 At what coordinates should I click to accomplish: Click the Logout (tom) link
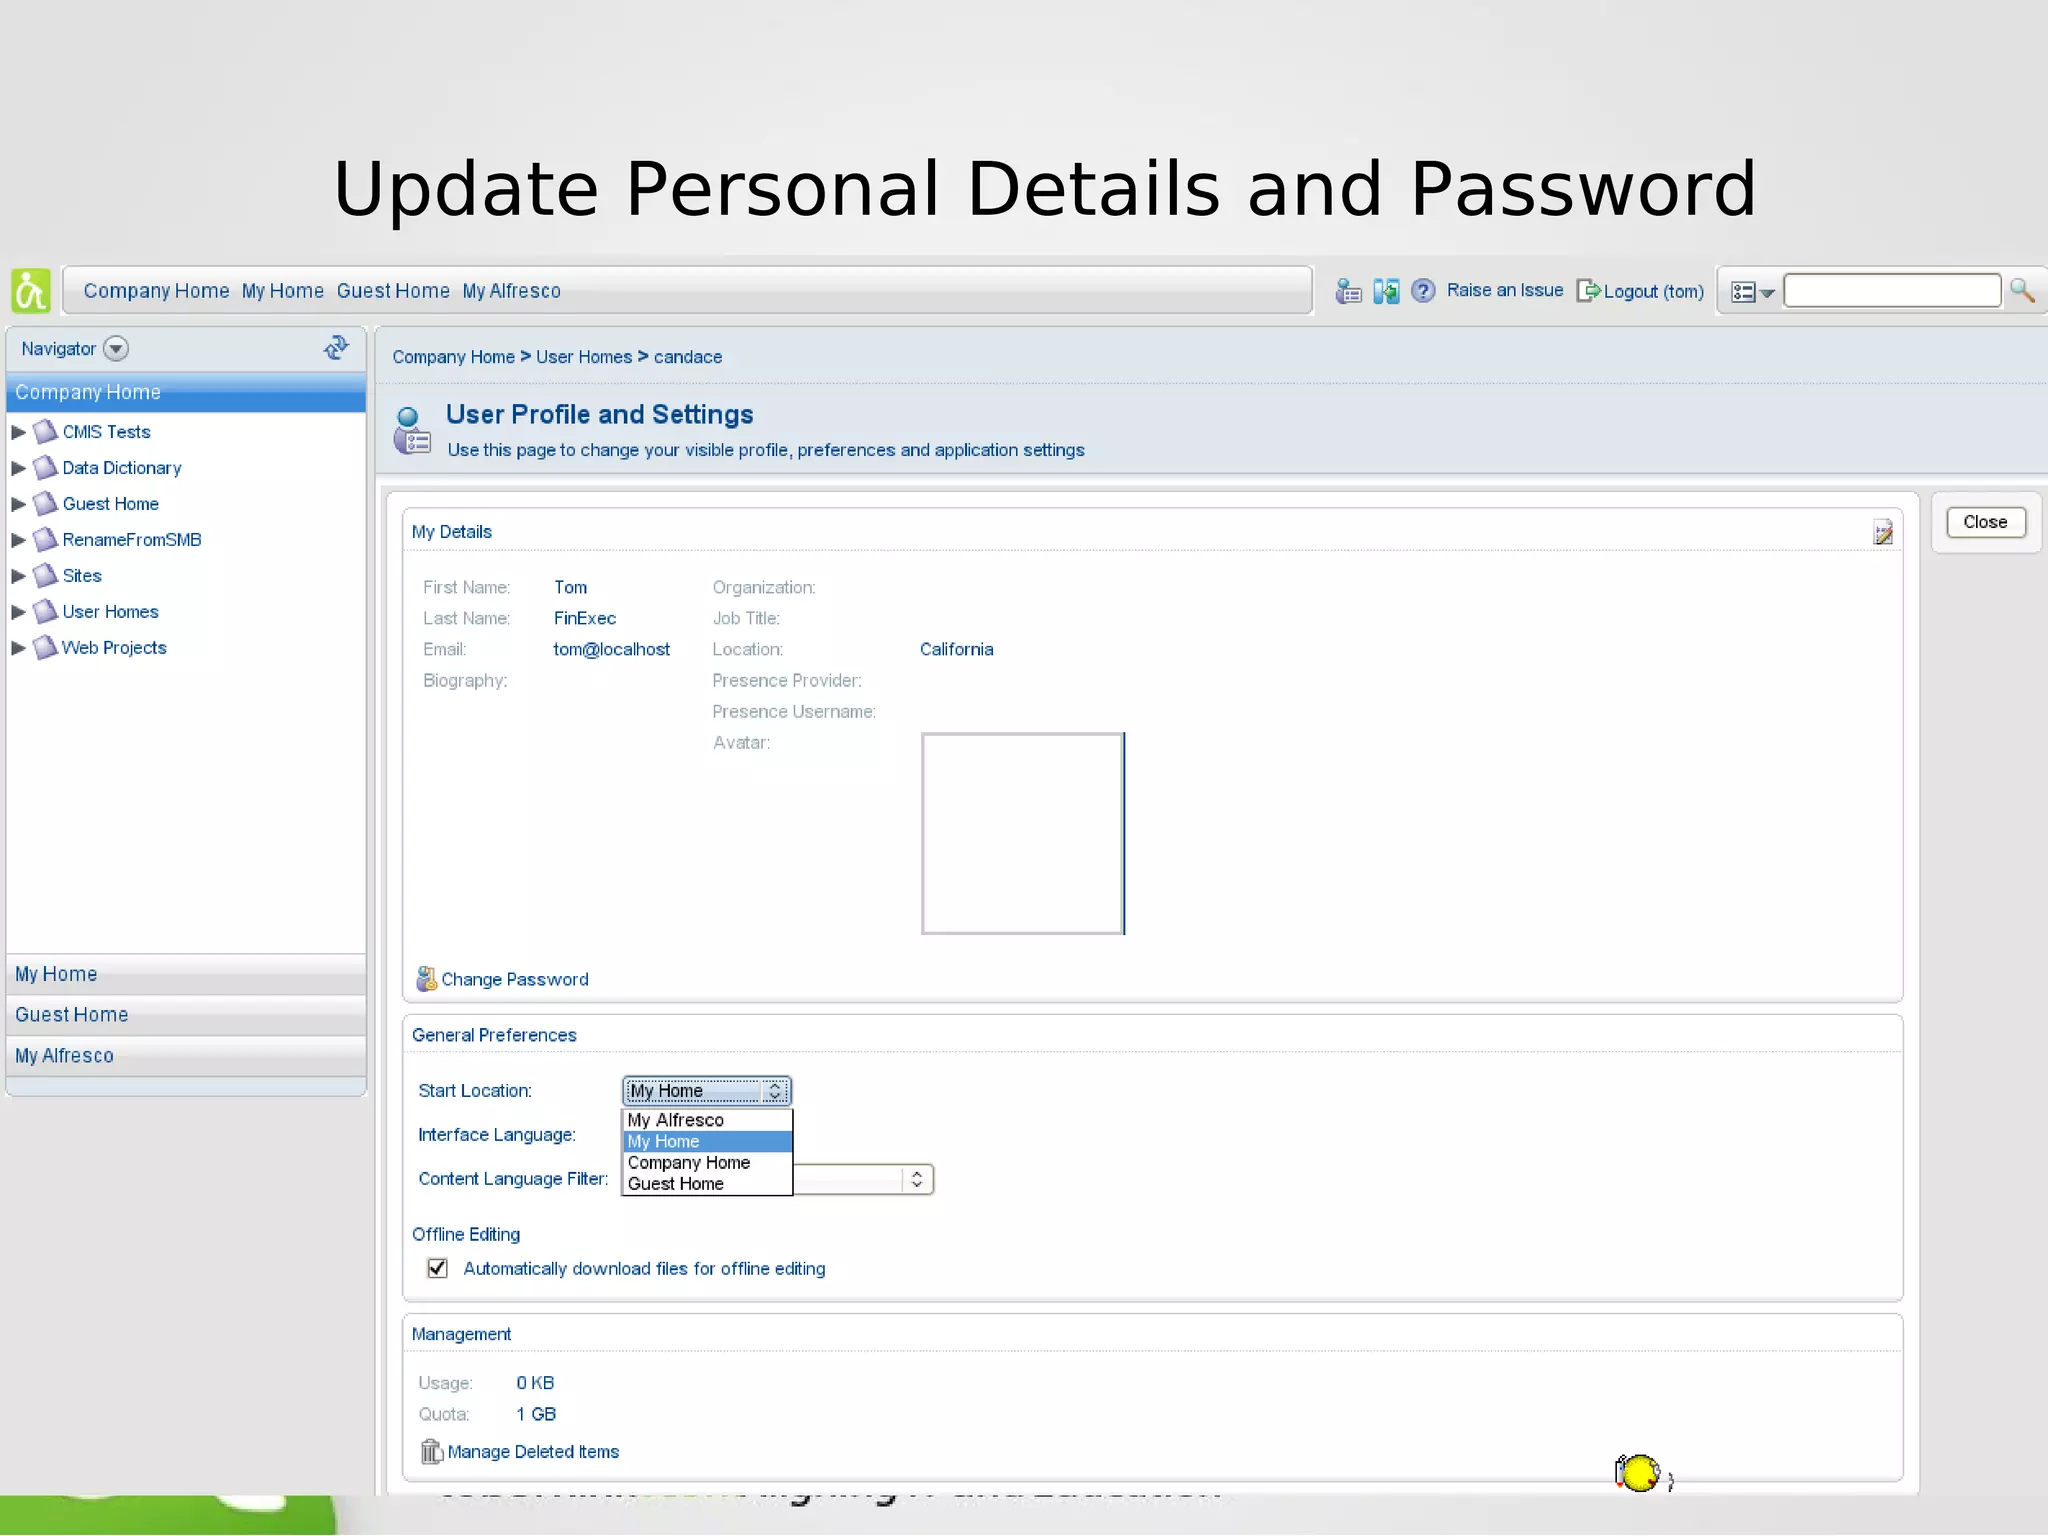(x=1654, y=291)
